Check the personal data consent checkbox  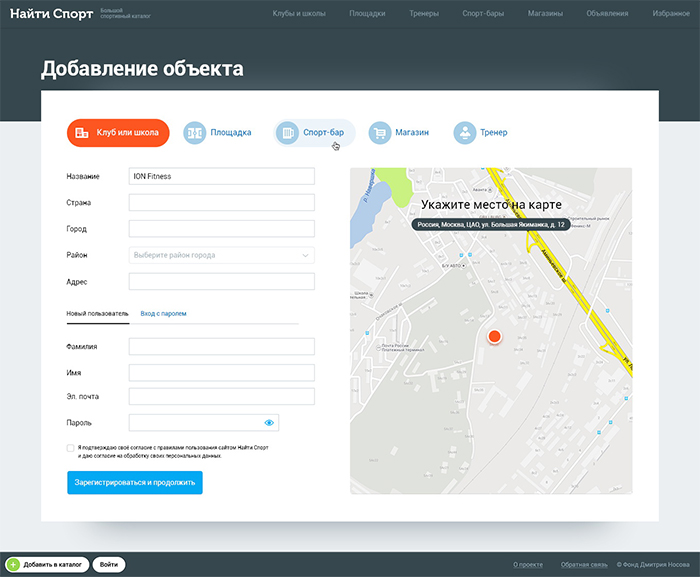click(x=71, y=448)
